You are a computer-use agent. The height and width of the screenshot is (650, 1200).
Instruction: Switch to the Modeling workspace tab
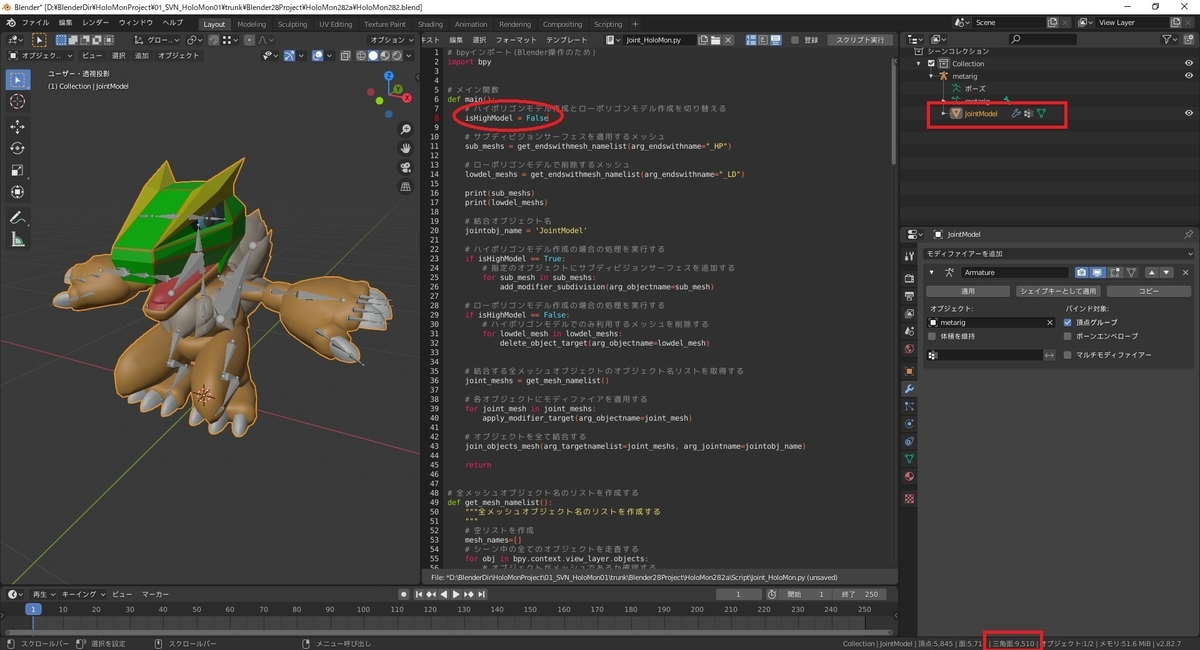252,24
